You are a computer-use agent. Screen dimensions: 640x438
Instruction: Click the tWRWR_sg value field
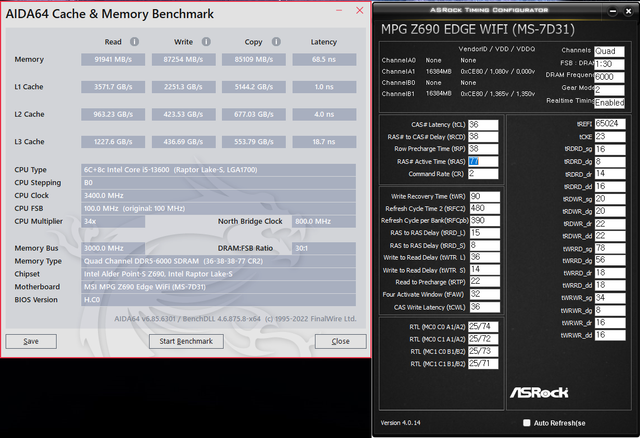pos(610,298)
